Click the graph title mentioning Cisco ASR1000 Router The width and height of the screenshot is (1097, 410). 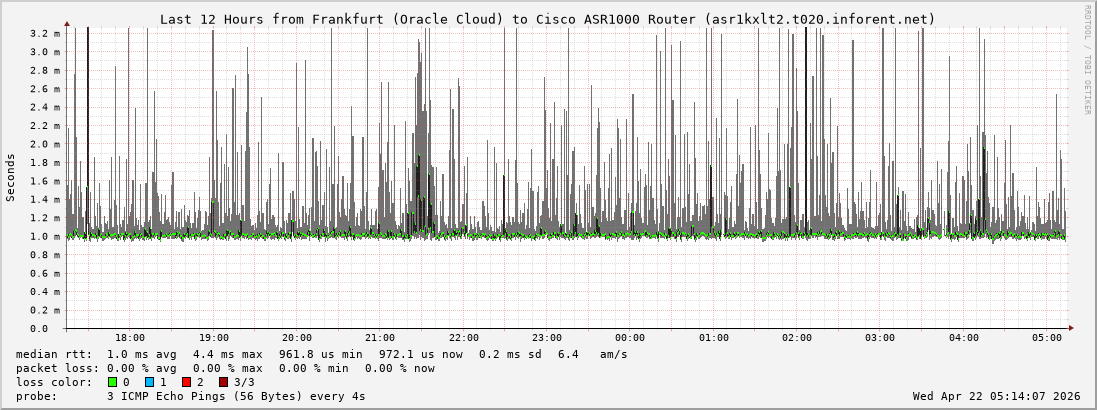547,19
